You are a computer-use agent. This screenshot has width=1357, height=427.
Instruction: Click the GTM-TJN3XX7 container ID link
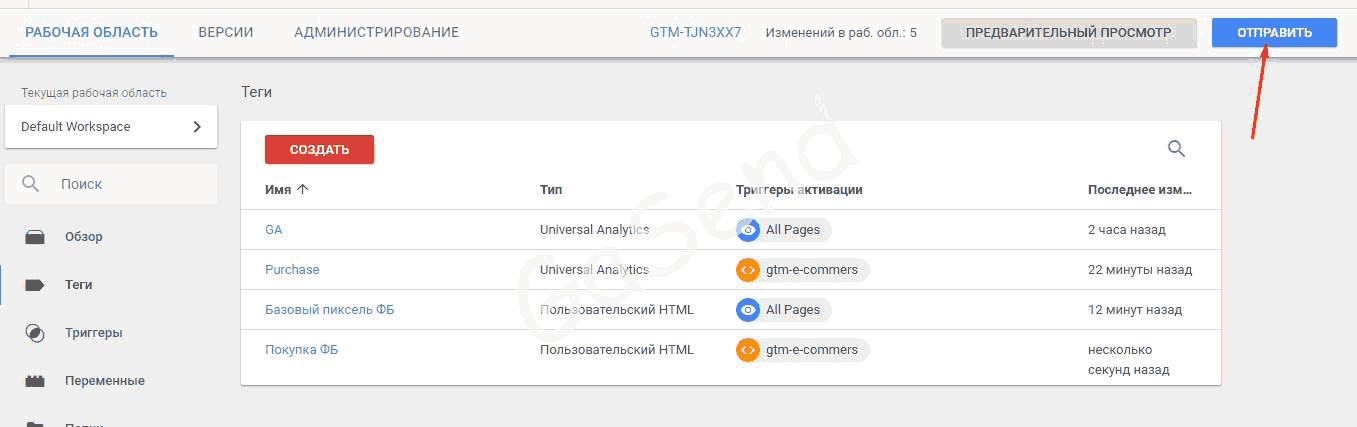(695, 32)
